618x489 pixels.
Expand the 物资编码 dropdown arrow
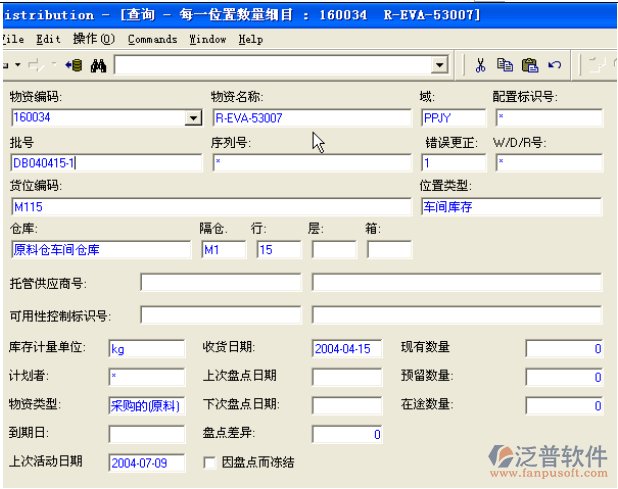click(x=193, y=119)
